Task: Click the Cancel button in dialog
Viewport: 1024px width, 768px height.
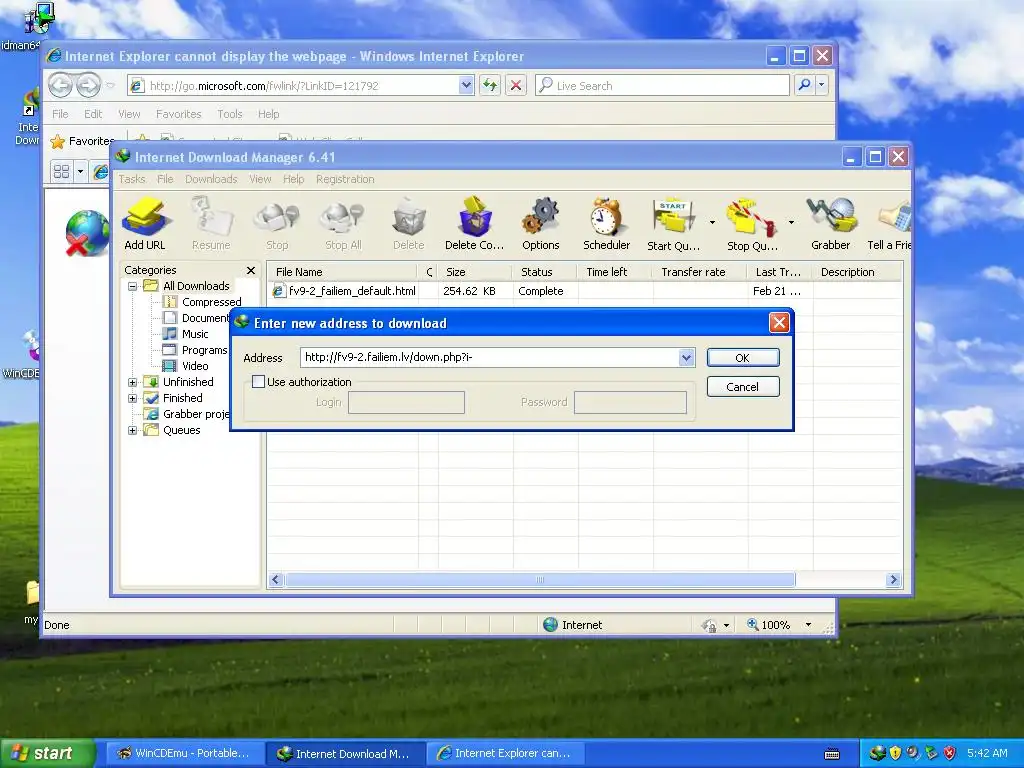Action: [x=743, y=387]
